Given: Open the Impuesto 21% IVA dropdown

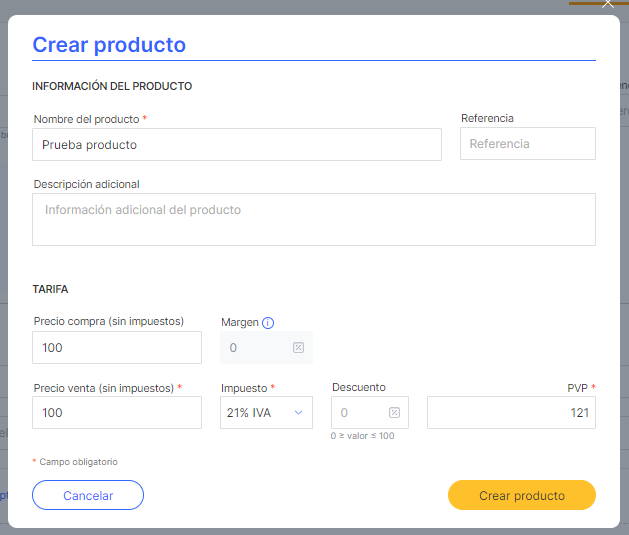Looking at the screenshot, I should click(266, 413).
